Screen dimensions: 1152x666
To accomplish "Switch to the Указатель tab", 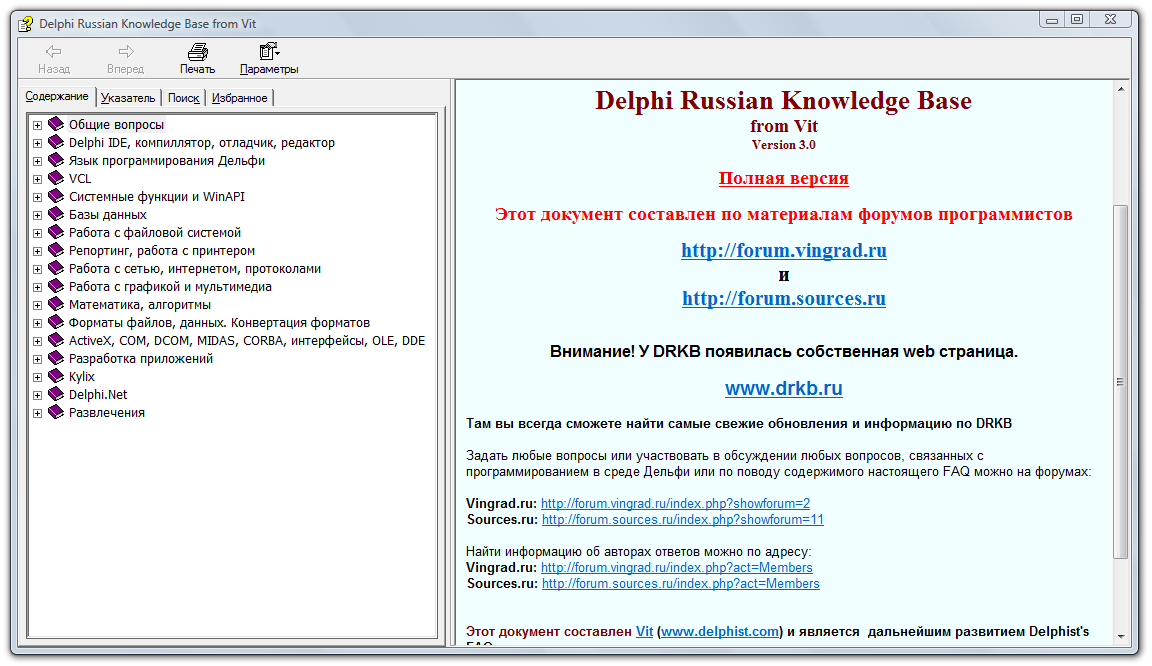I will point(128,98).
